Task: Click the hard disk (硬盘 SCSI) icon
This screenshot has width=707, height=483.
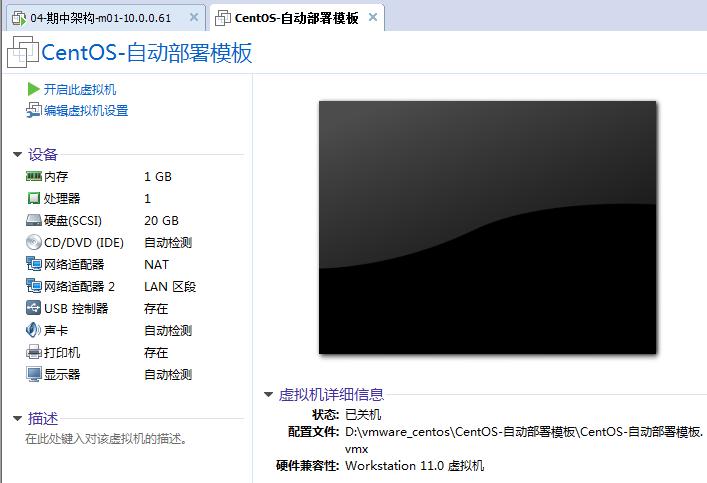Action: tap(34, 221)
